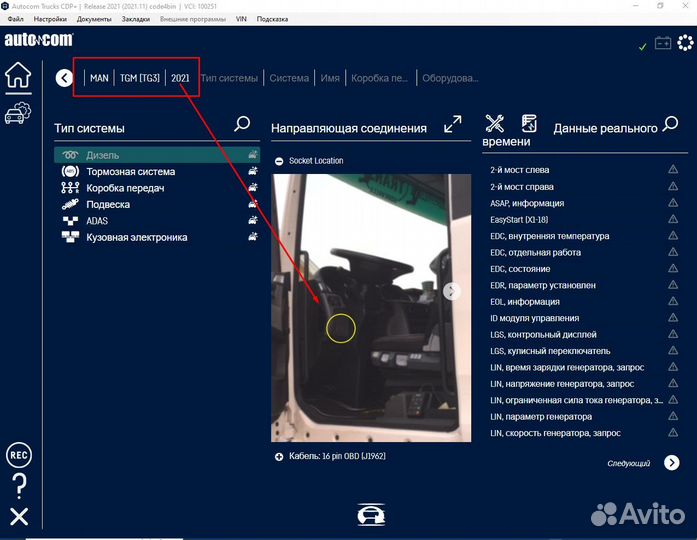Open the Настройки menu

tap(50, 19)
